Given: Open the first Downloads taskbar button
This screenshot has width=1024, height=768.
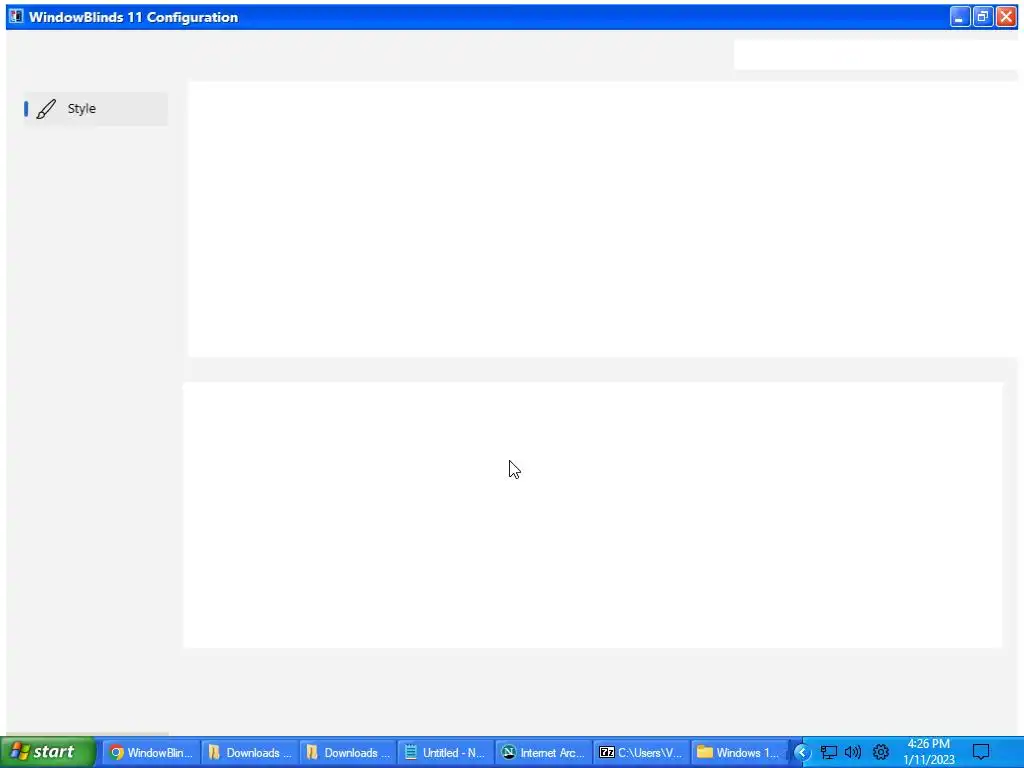Looking at the screenshot, I should click(x=249, y=752).
